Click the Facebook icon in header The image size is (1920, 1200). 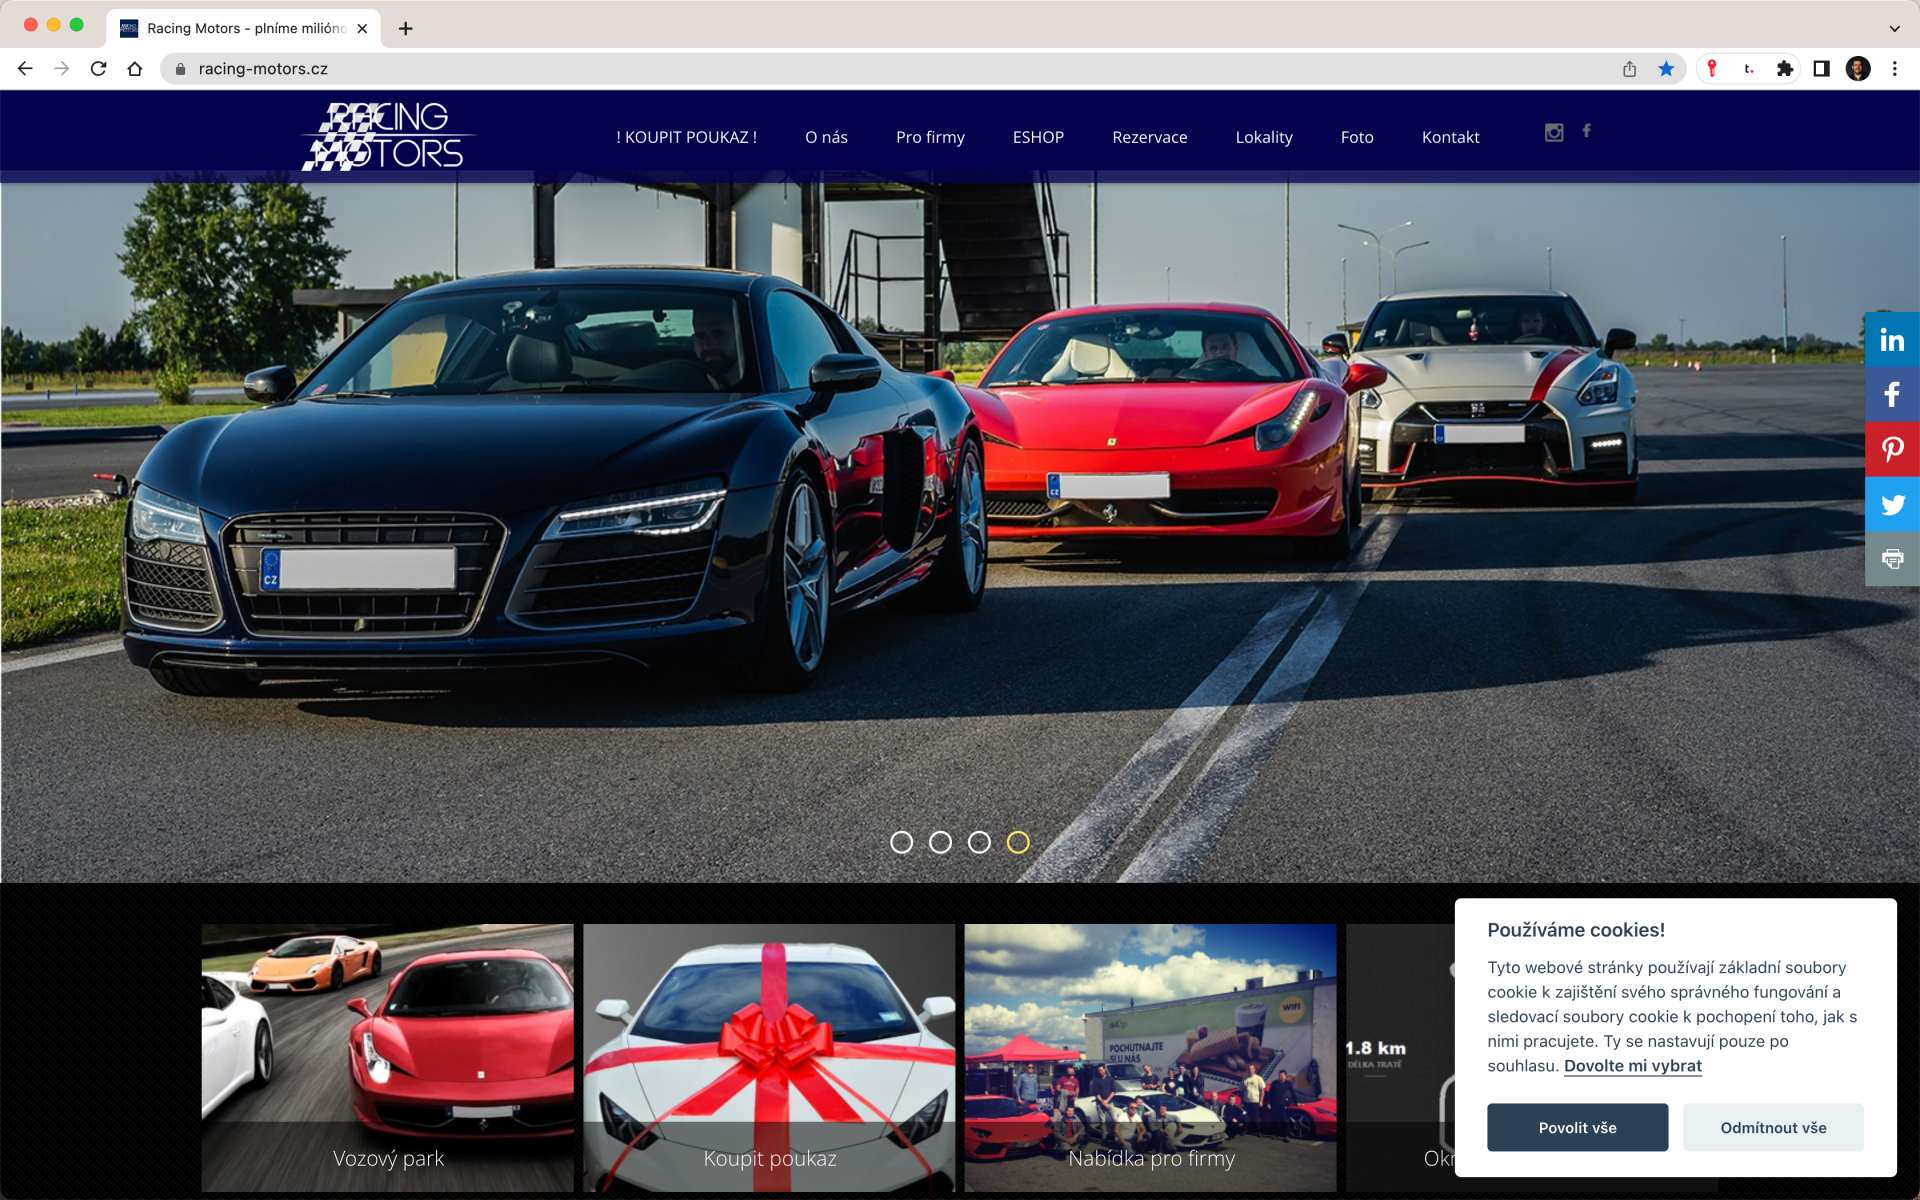point(1586,131)
